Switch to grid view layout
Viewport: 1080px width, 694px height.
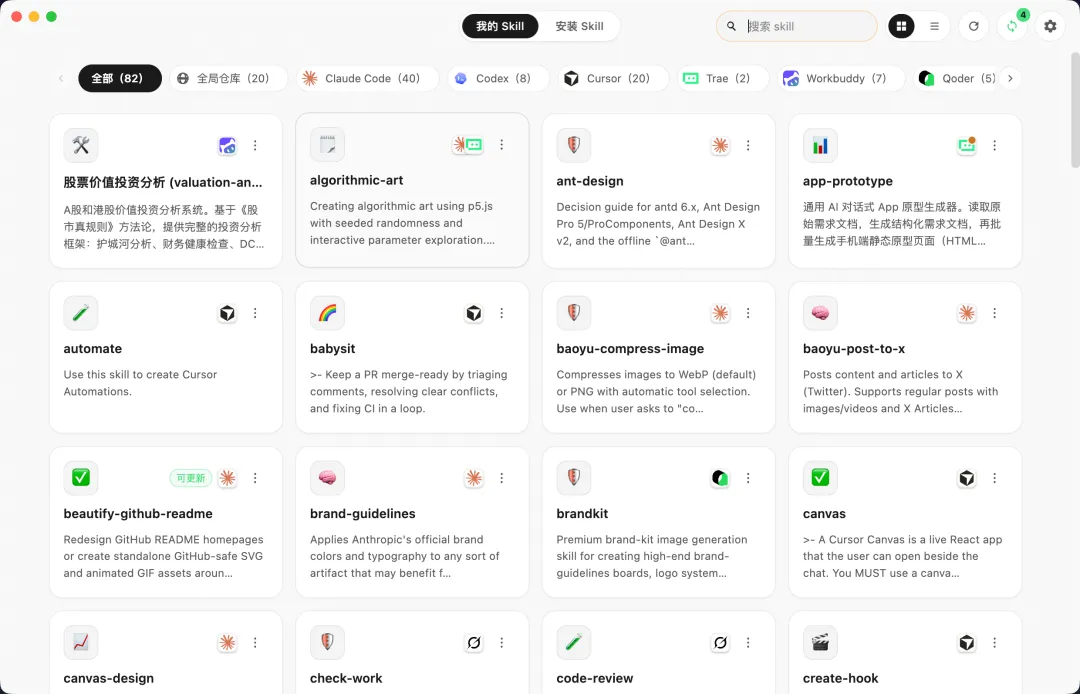click(901, 26)
